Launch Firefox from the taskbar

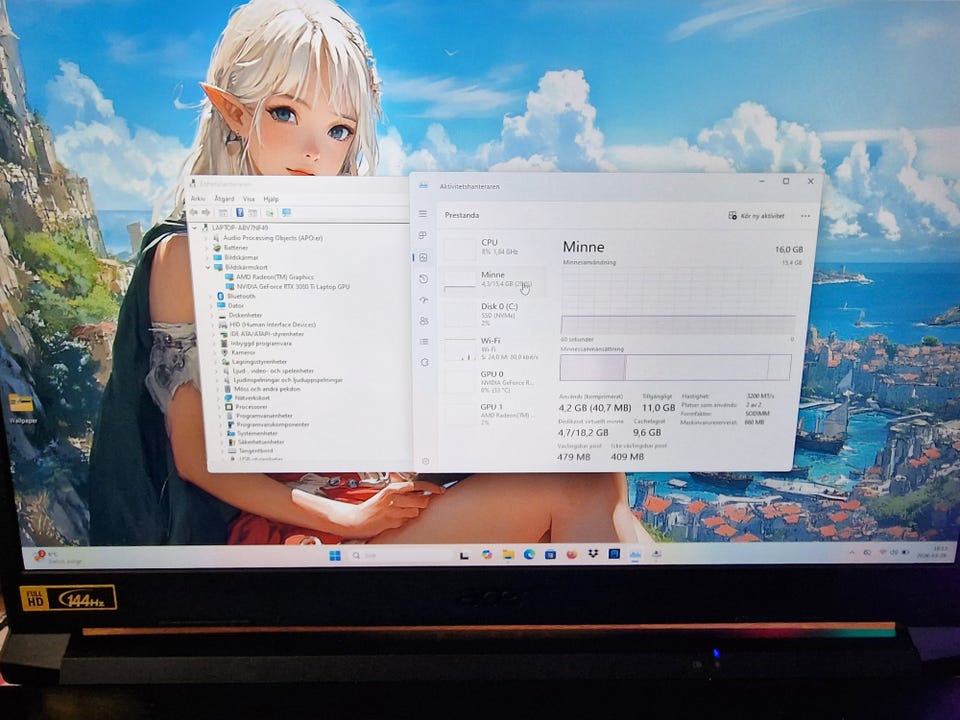571,555
